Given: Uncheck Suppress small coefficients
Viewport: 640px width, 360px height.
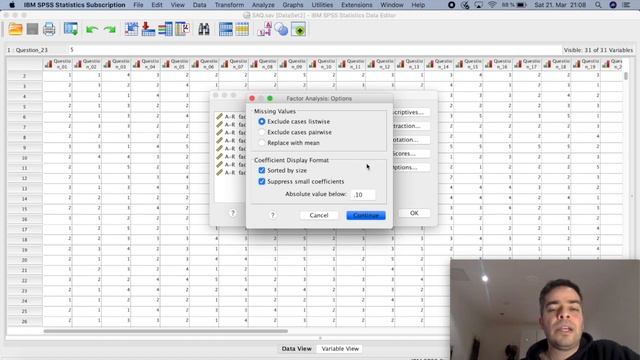Looking at the screenshot, I should [x=262, y=181].
